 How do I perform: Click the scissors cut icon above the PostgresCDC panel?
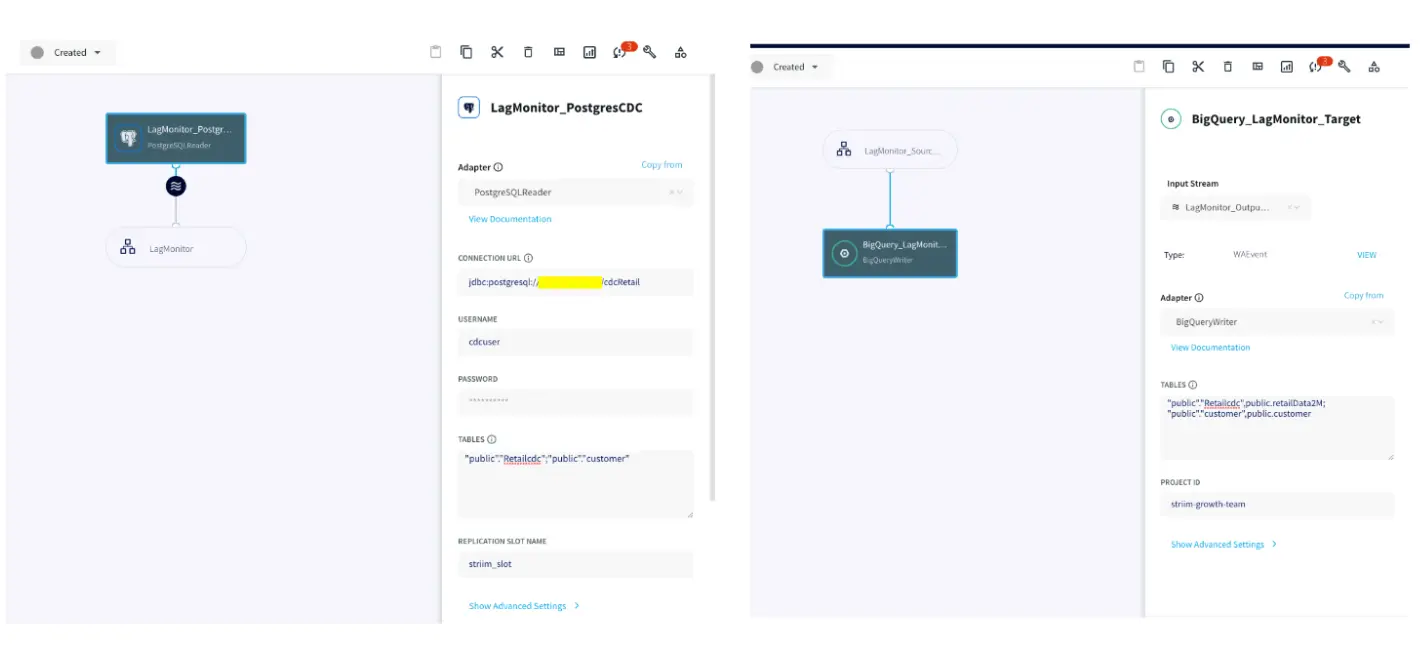[x=497, y=52]
